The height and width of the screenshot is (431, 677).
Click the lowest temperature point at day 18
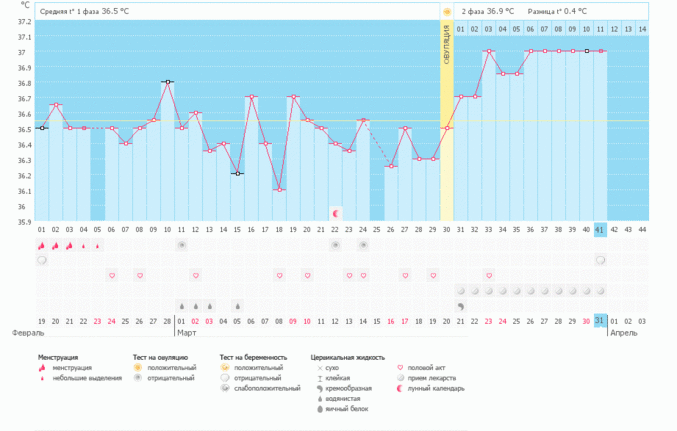click(279, 190)
